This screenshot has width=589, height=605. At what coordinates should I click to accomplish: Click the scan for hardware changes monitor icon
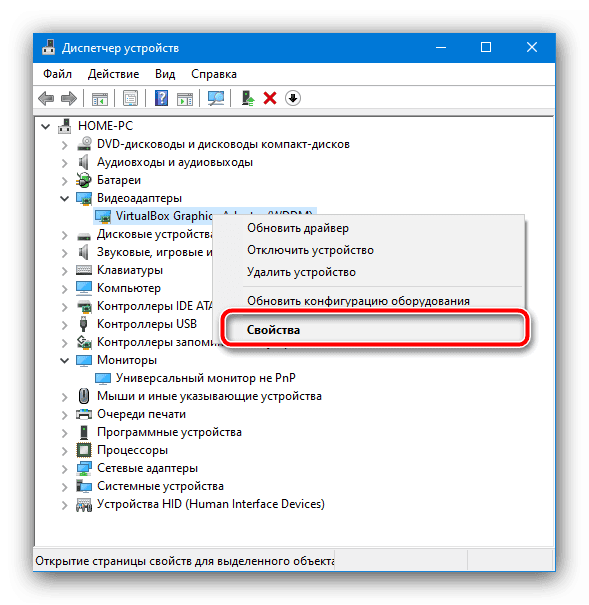tap(216, 98)
